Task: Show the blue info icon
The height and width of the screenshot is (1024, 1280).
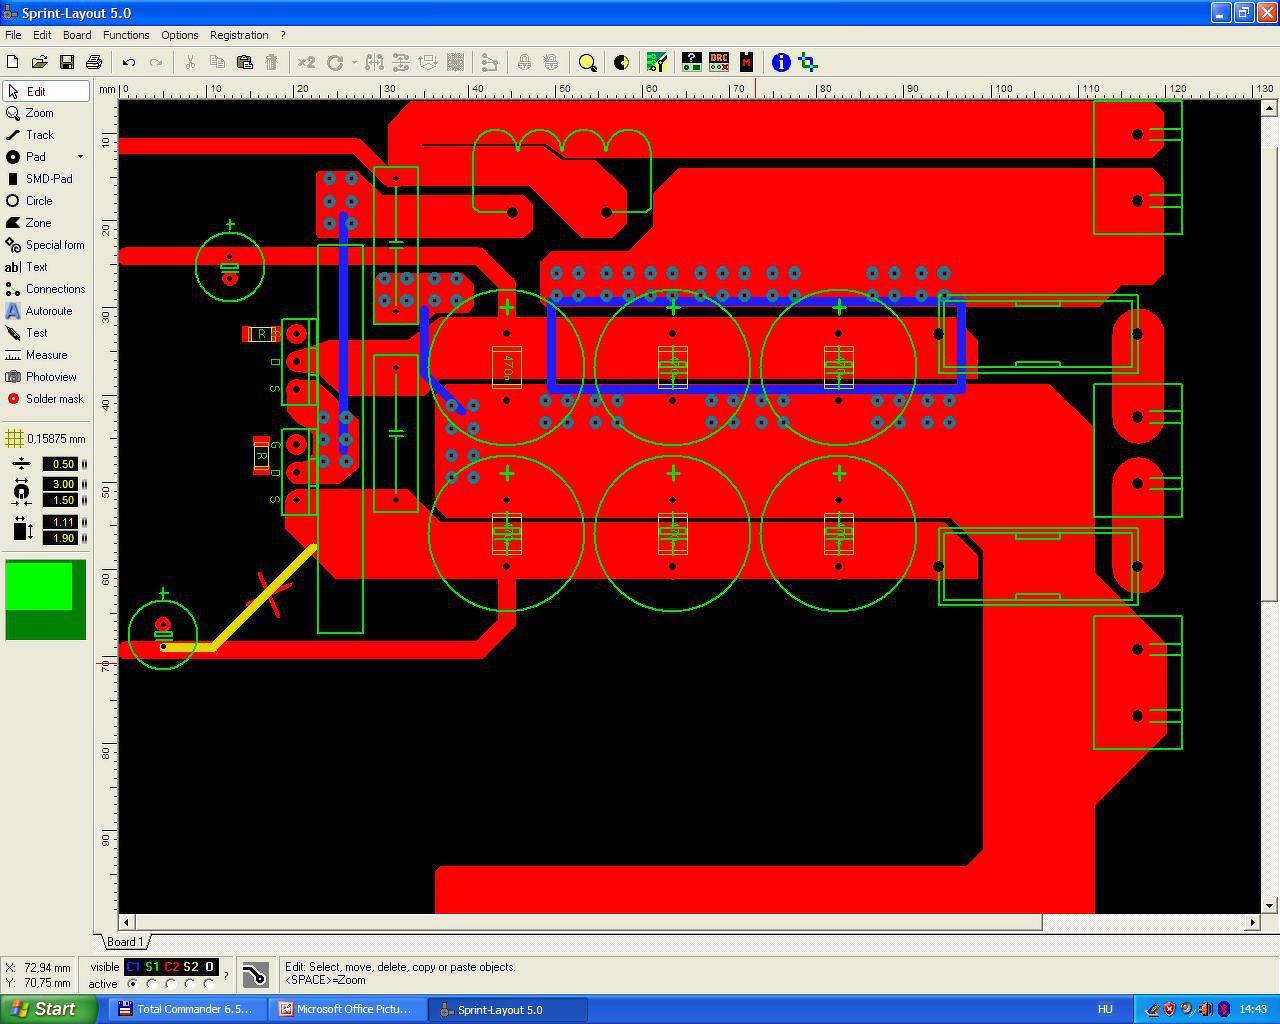Action: (x=781, y=62)
